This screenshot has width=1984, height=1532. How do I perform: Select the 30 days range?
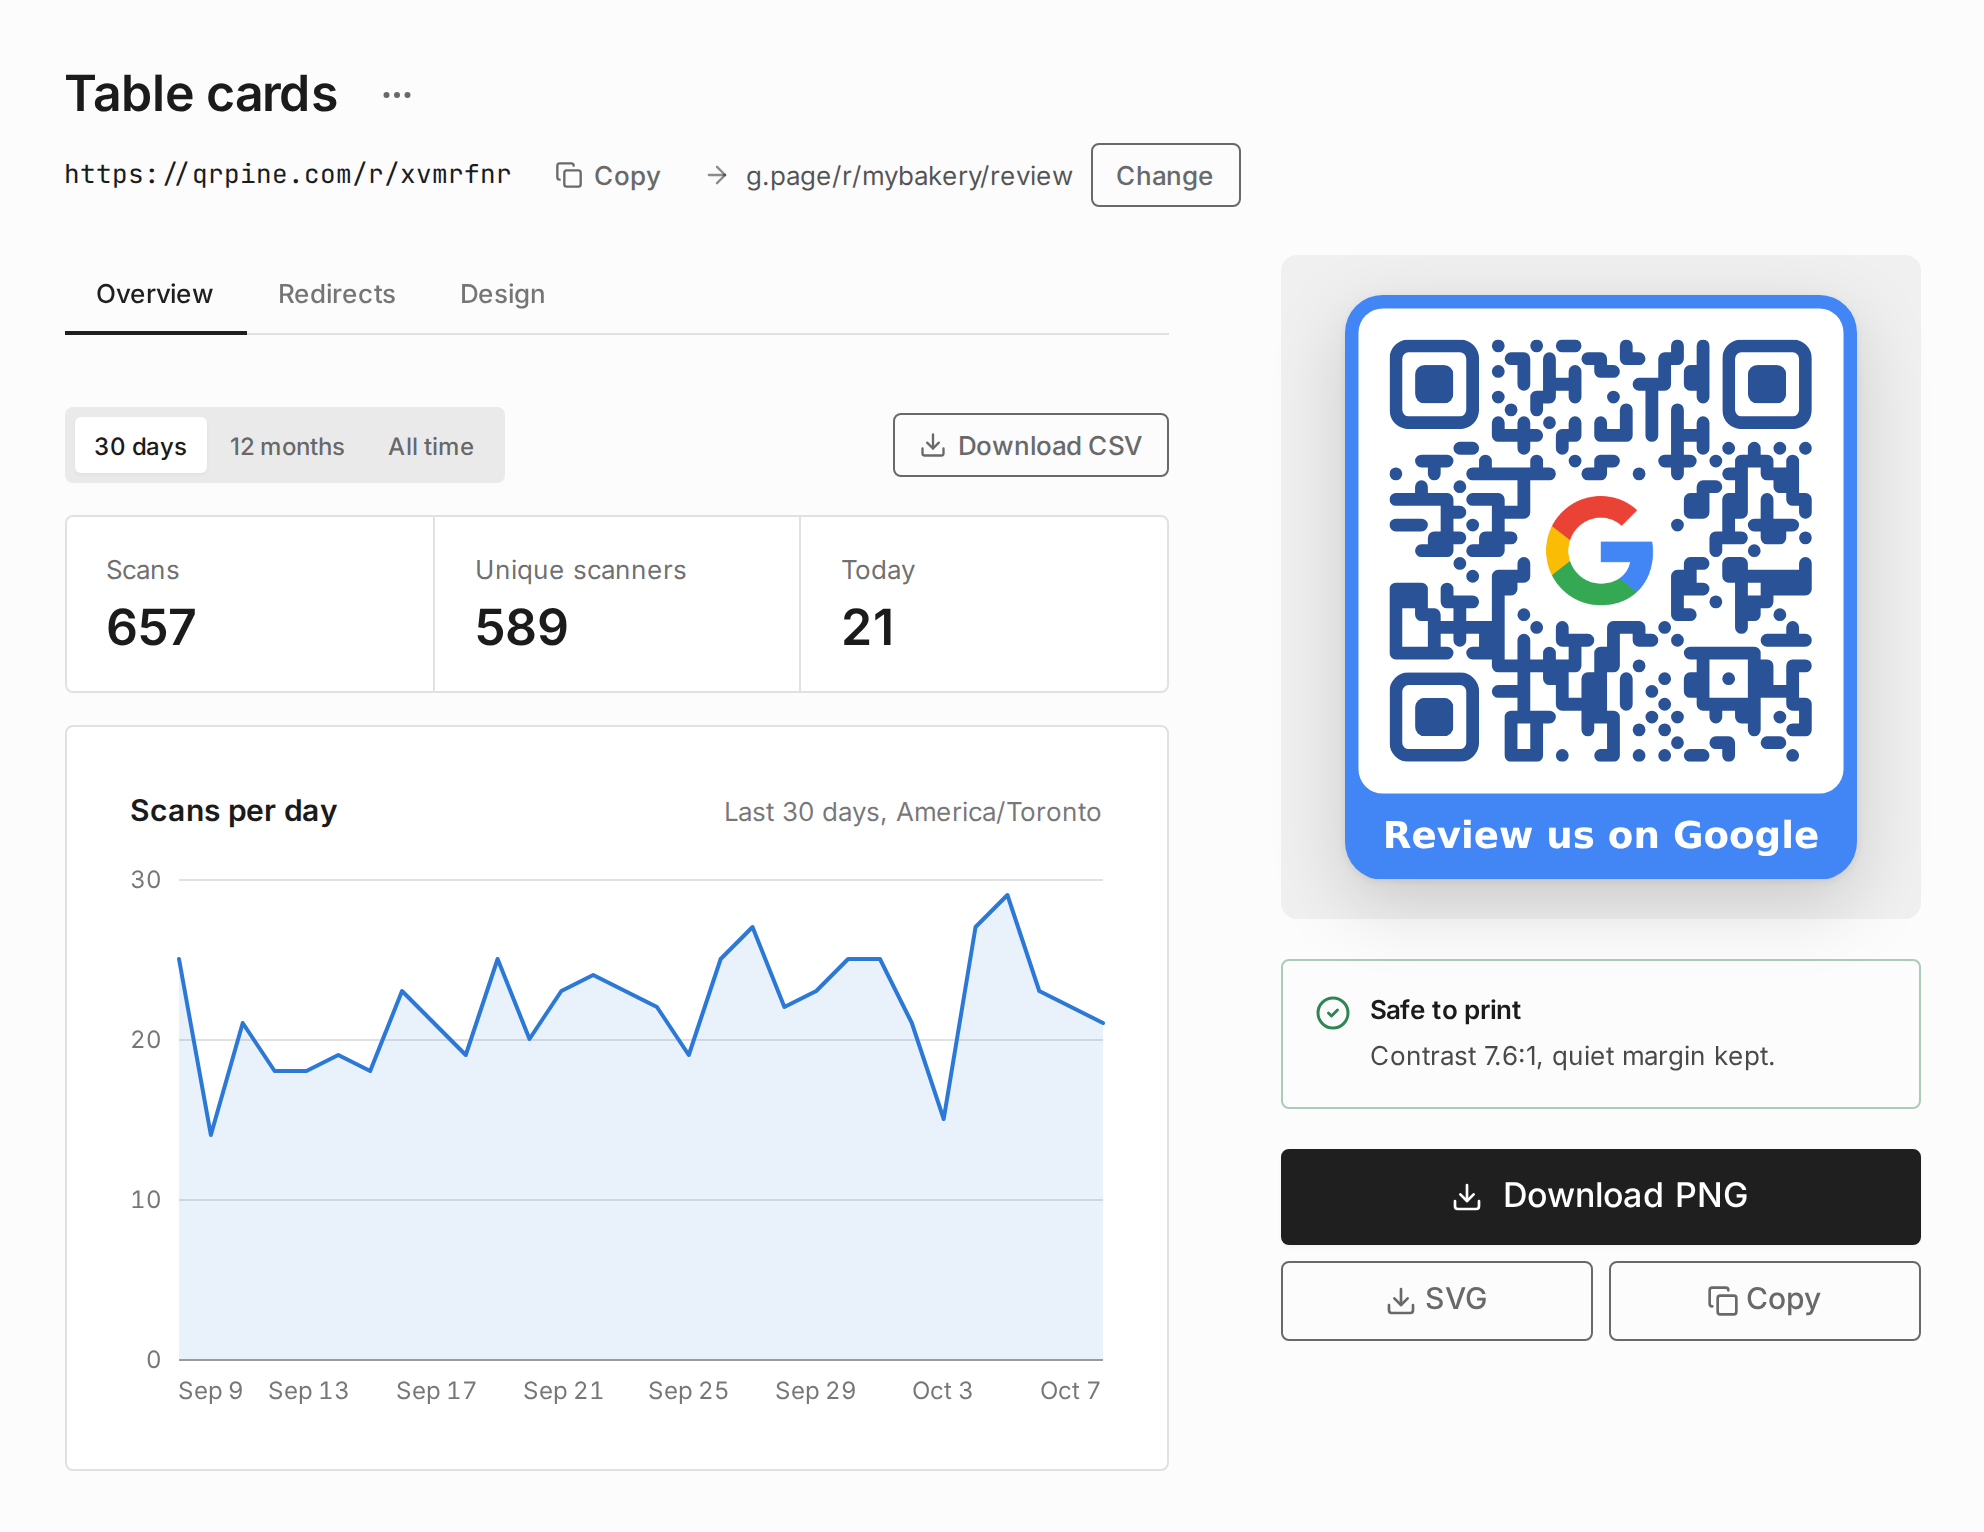point(141,446)
